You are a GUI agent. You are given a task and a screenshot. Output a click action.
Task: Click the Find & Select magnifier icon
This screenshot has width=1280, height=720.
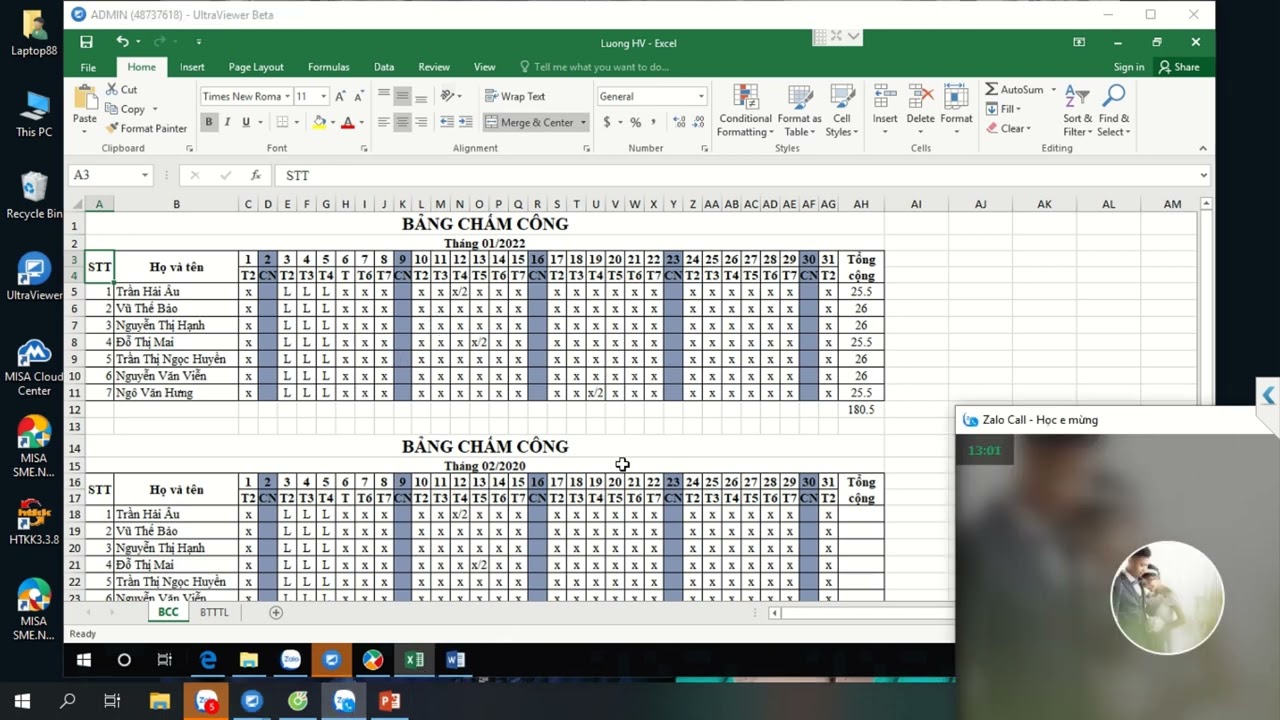pos(1113,110)
